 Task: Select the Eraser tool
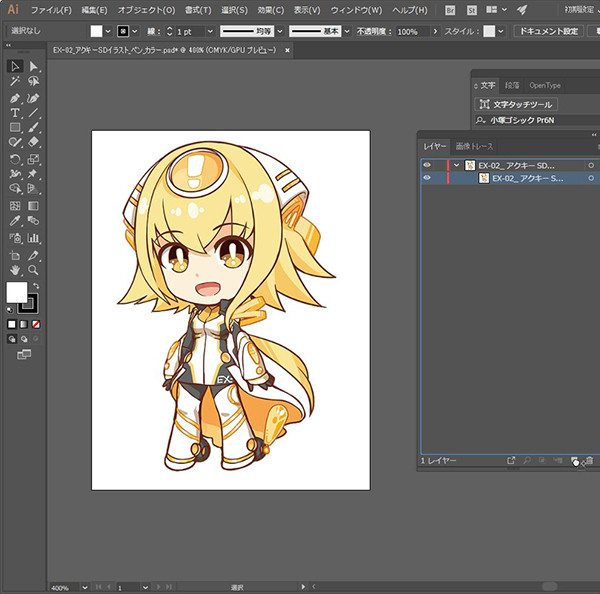pyautogui.click(x=33, y=142)
